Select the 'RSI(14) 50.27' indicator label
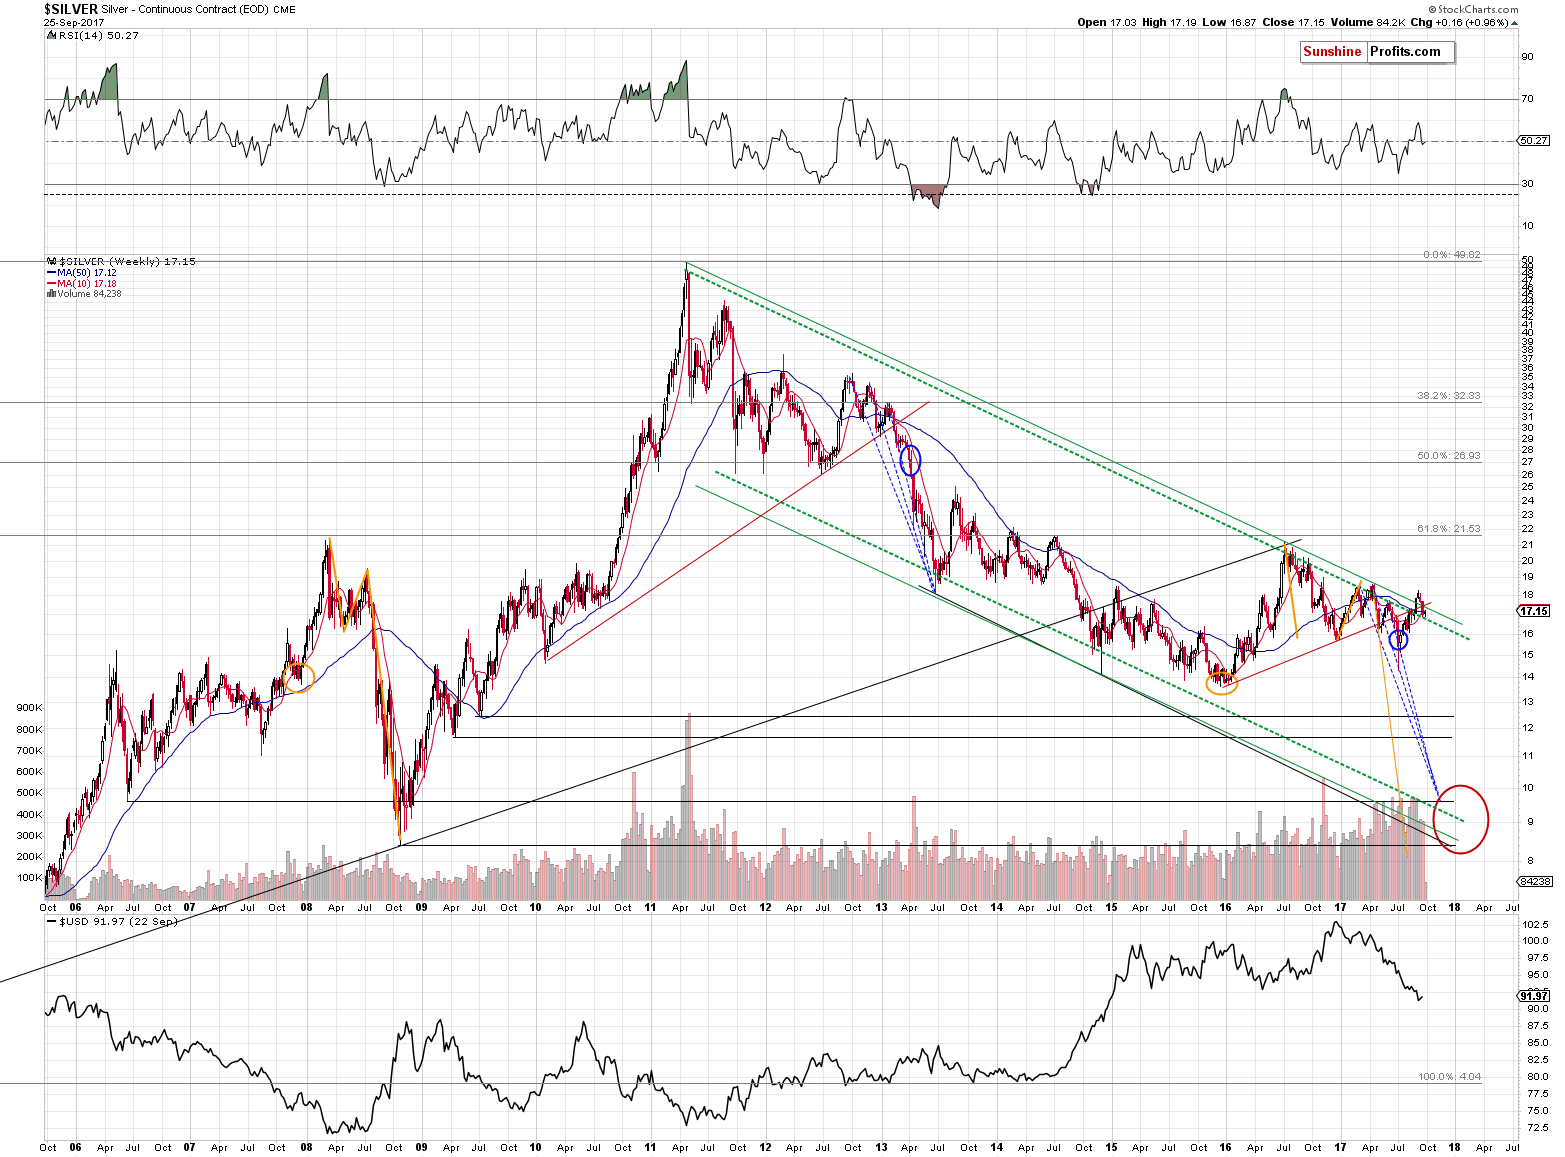Image resolution: width=1565 pixels, height=1157 pixels. point(92,35)
